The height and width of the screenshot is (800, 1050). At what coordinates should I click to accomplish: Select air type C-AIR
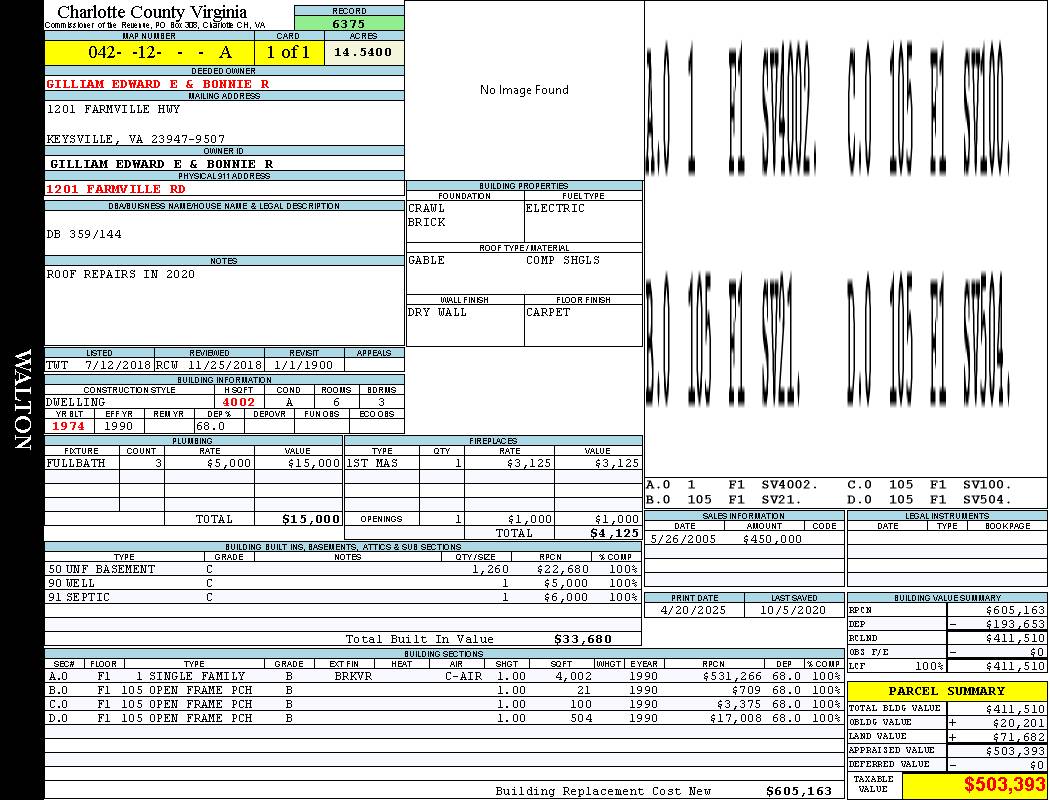(x=463, y=676)
